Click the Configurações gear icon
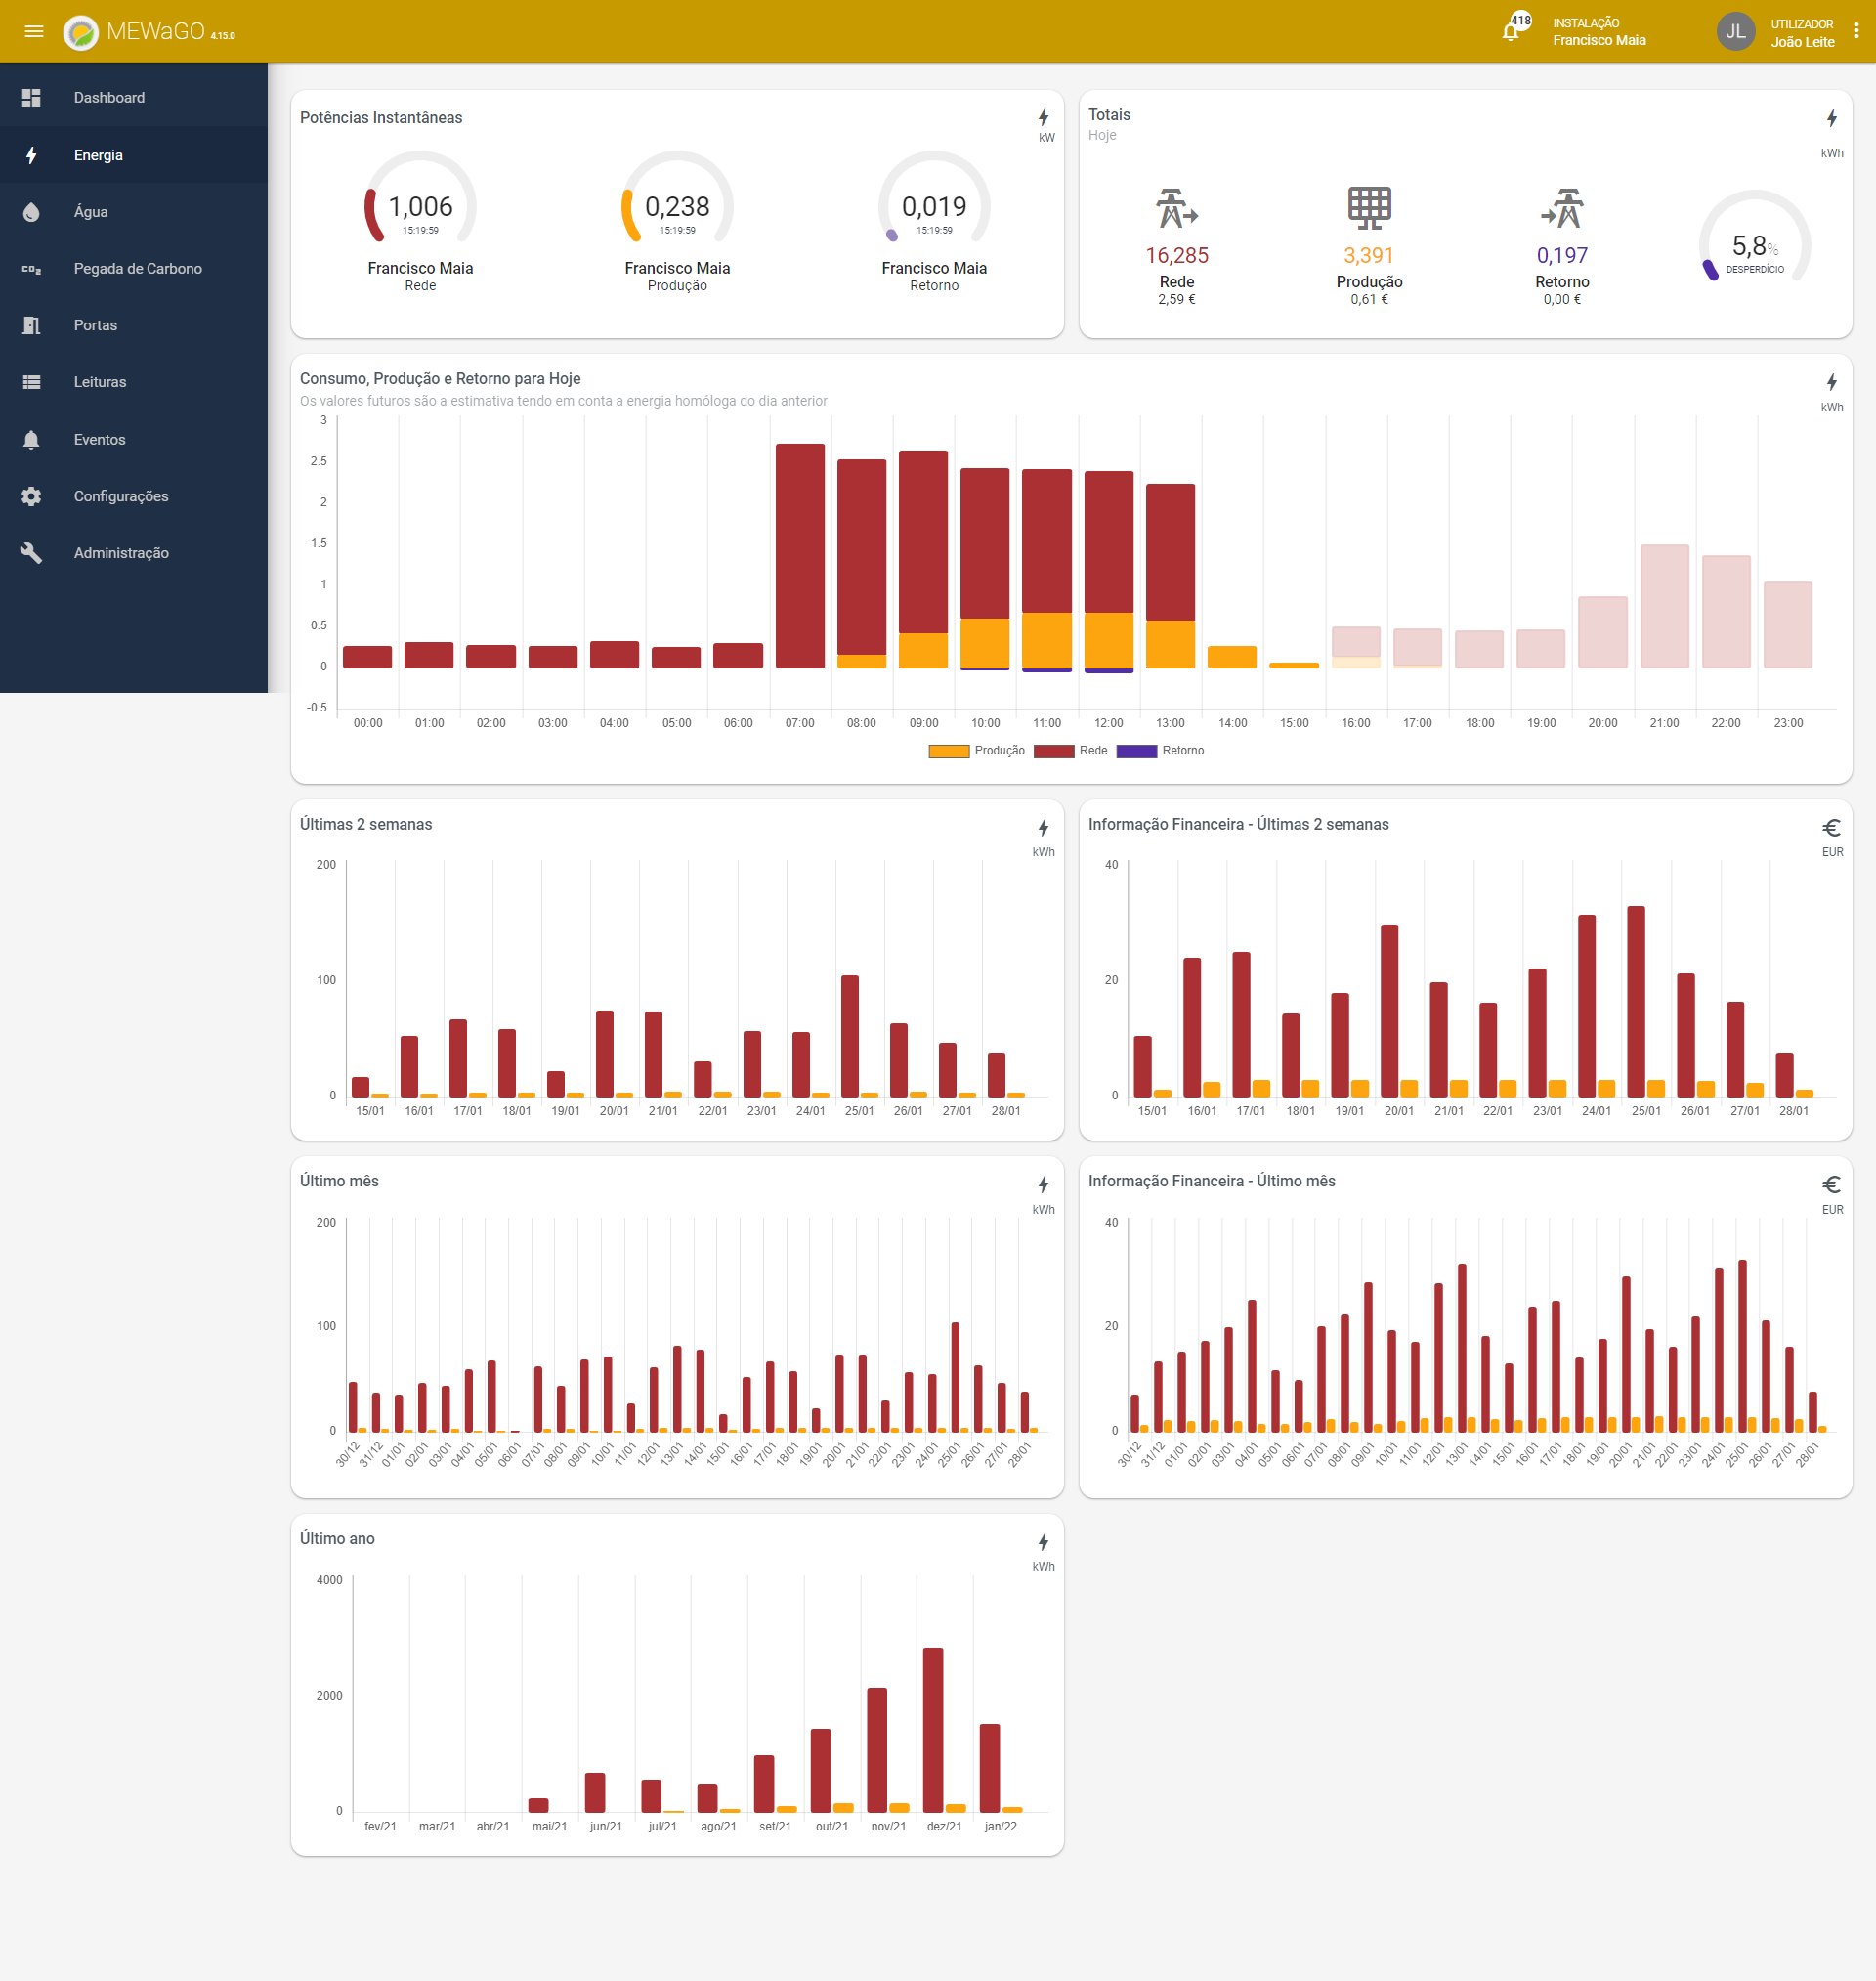 (x=31, y=496)
